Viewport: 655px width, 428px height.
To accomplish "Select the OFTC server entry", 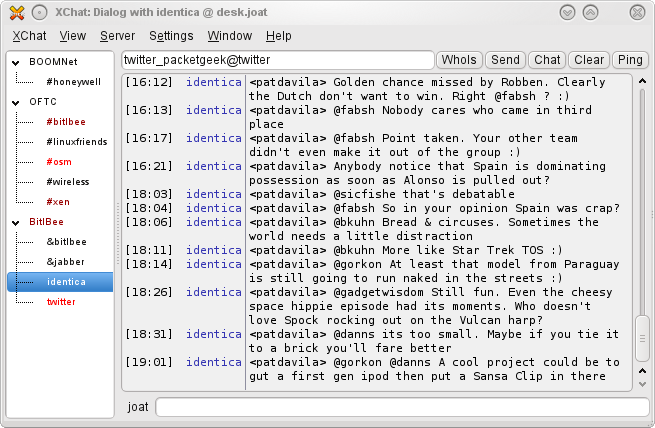I will [43, 102].
